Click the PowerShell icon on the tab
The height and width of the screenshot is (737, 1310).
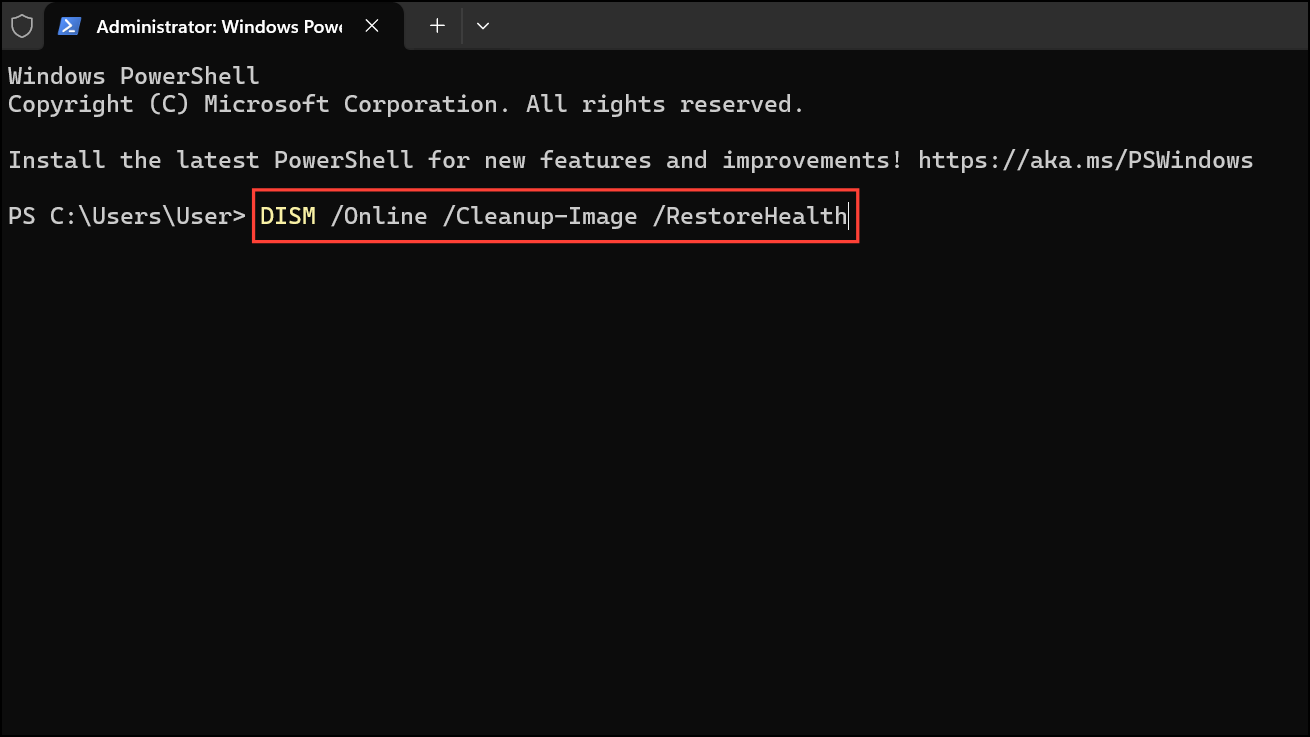click(x=69, y=26)
